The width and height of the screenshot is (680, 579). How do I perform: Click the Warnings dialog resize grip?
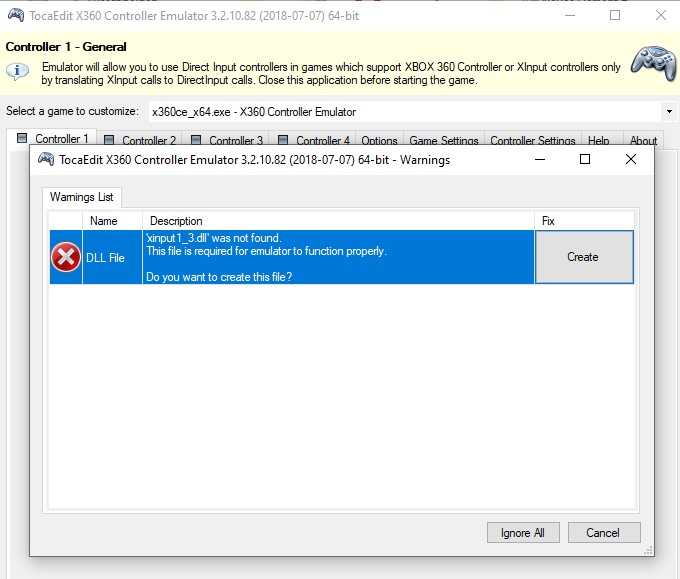648,550
